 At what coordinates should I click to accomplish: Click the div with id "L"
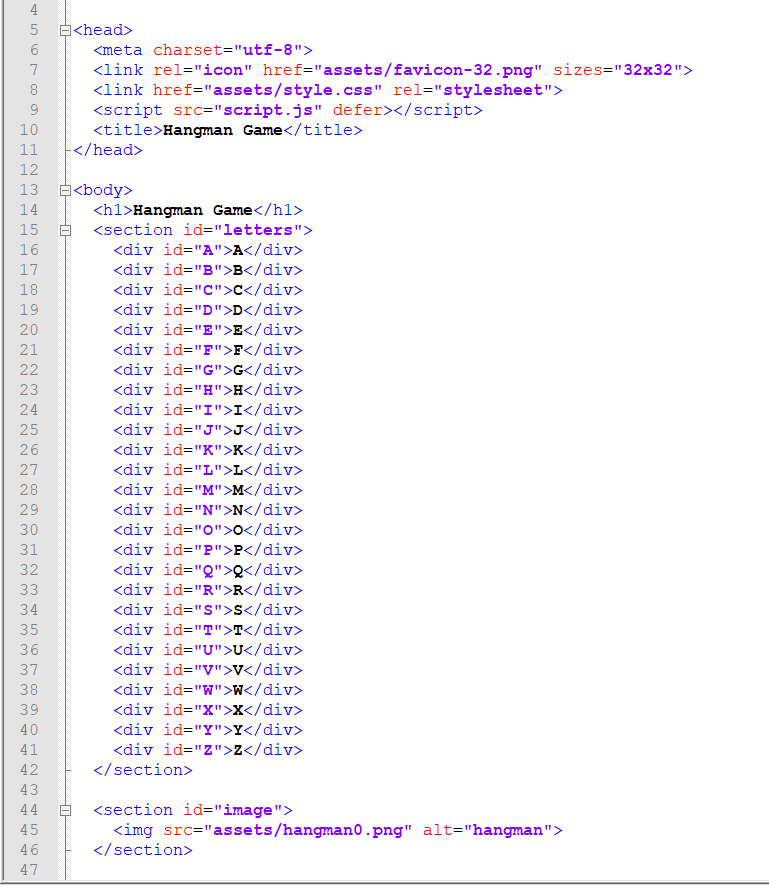coord(208,470)
